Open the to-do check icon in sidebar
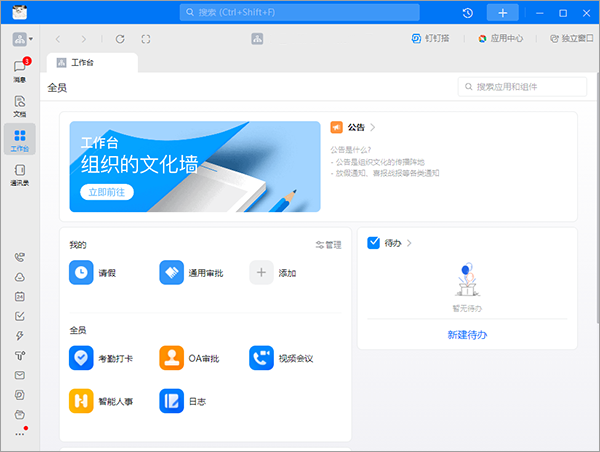 point(20,316)
